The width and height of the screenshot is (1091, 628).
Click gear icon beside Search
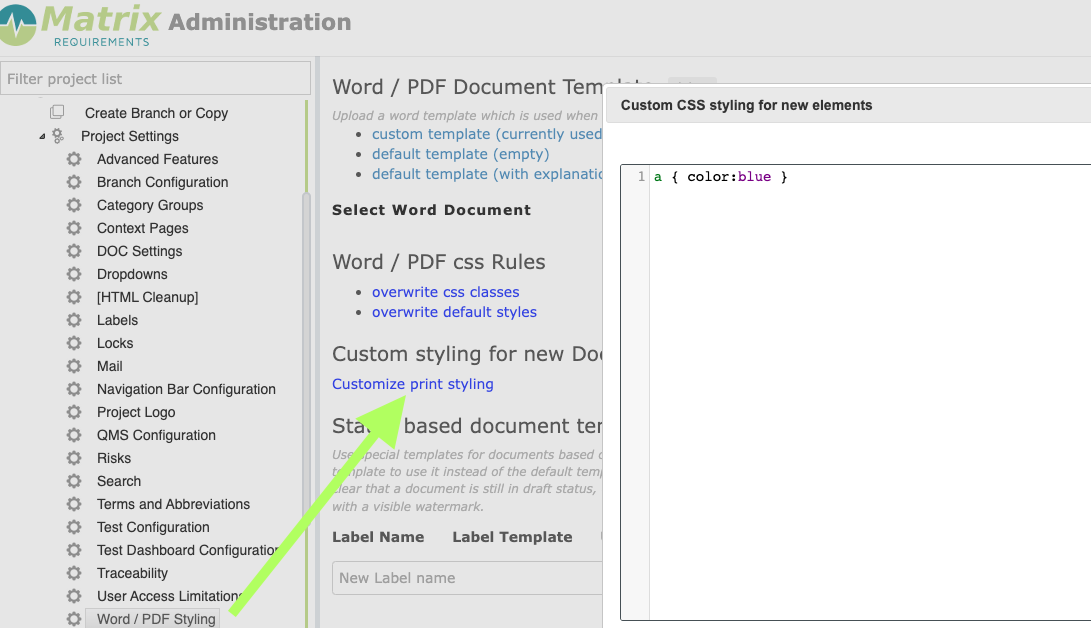74,480
